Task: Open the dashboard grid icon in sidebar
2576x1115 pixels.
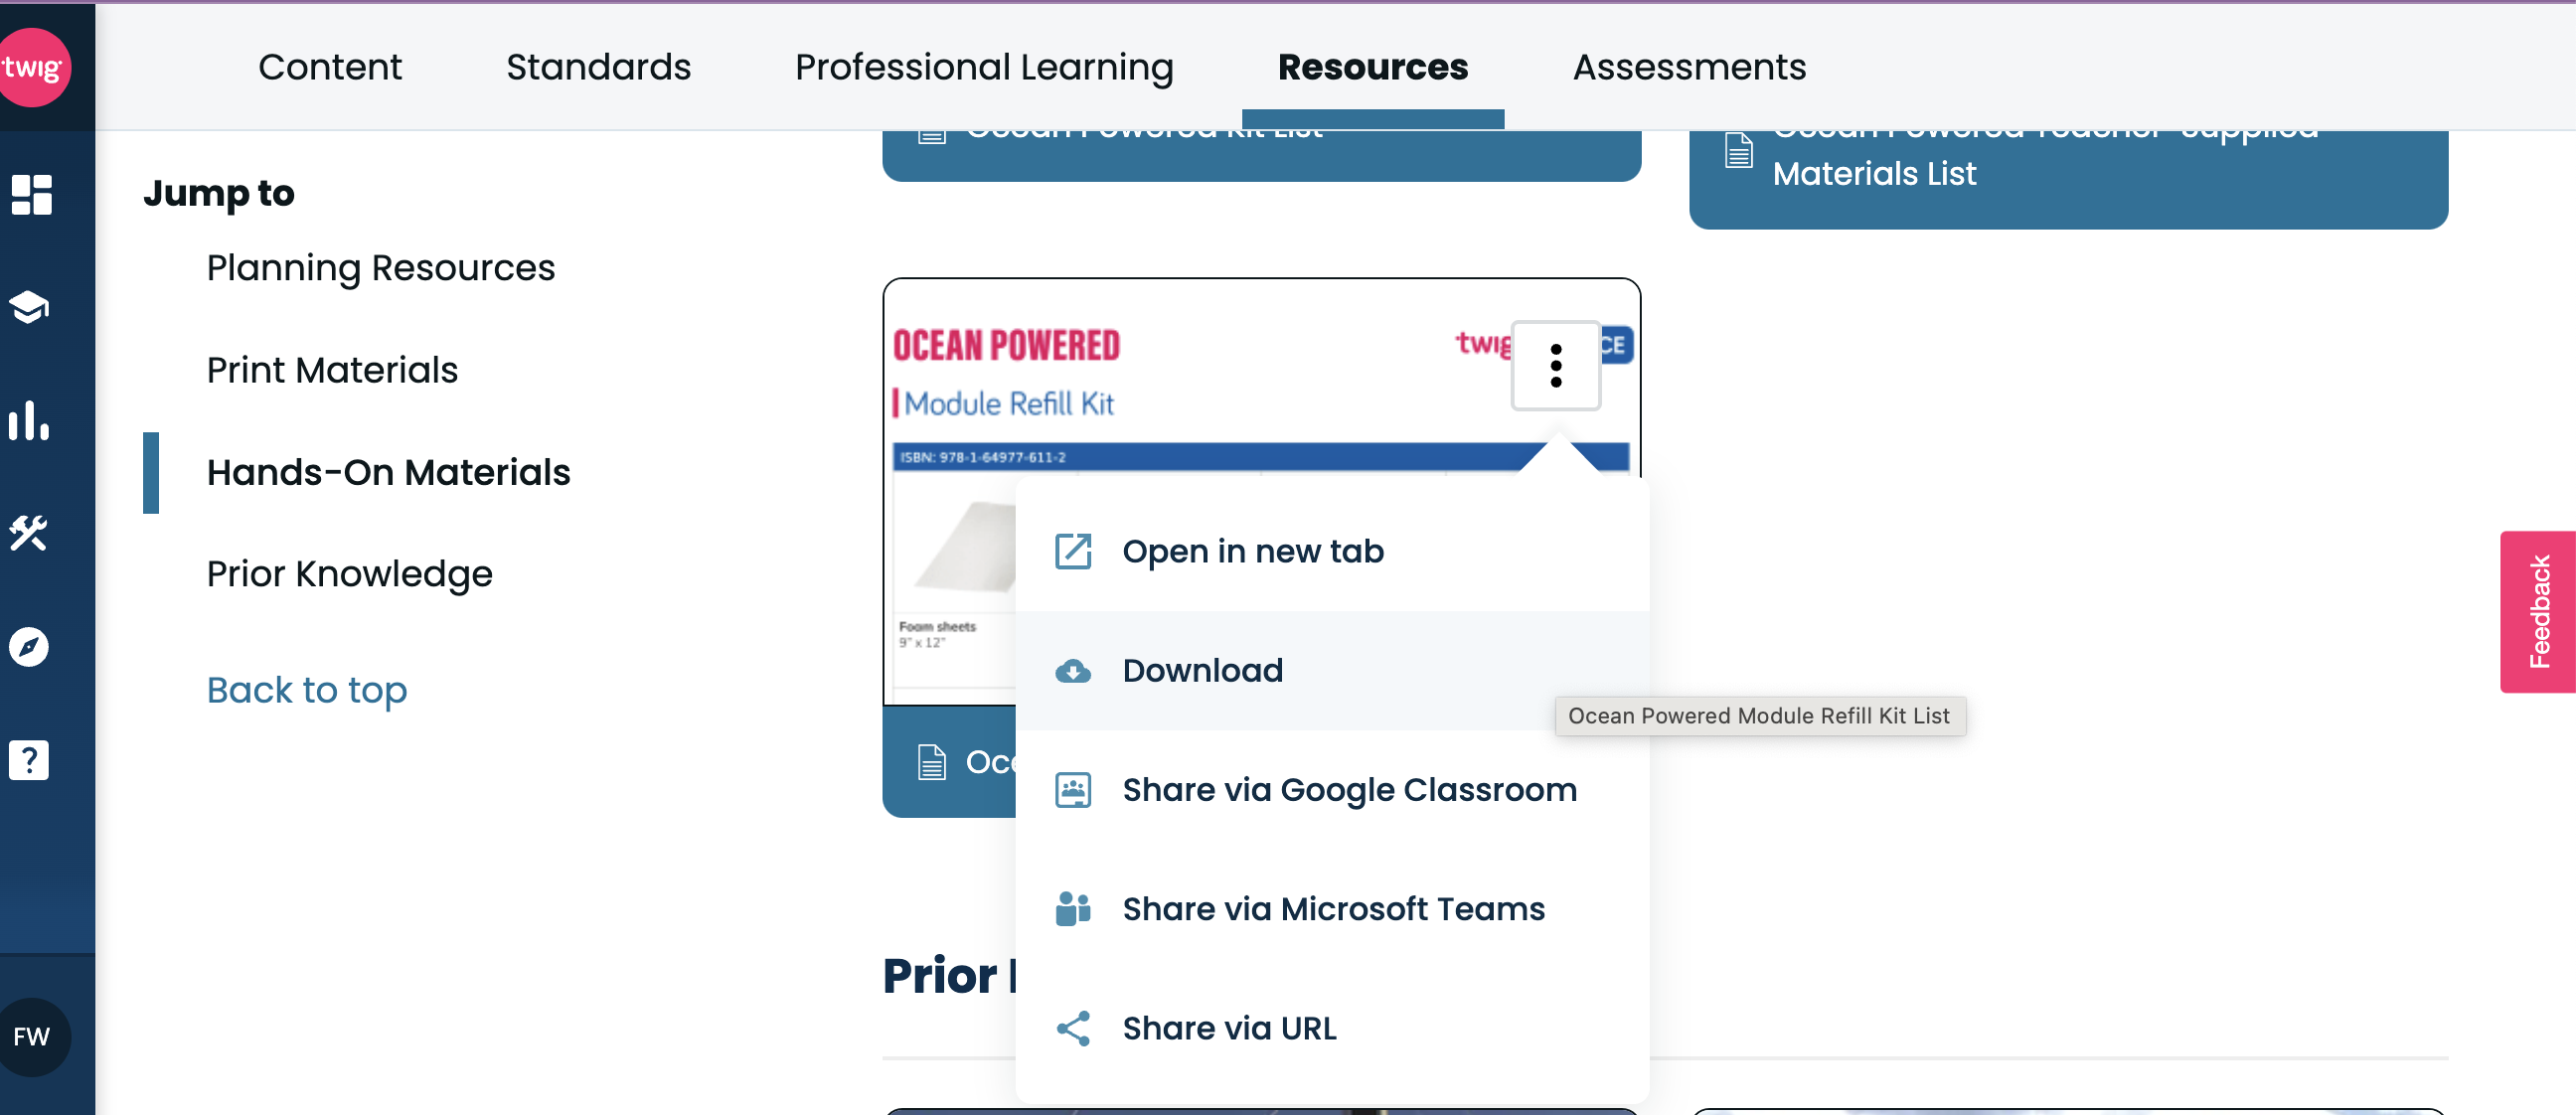Action: (30, 195)
